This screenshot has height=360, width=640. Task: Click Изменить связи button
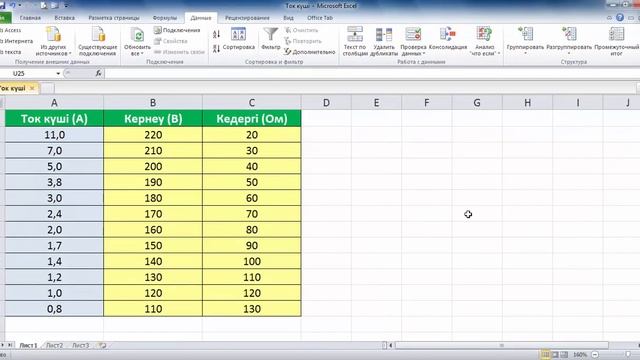(x=179, y=52)
